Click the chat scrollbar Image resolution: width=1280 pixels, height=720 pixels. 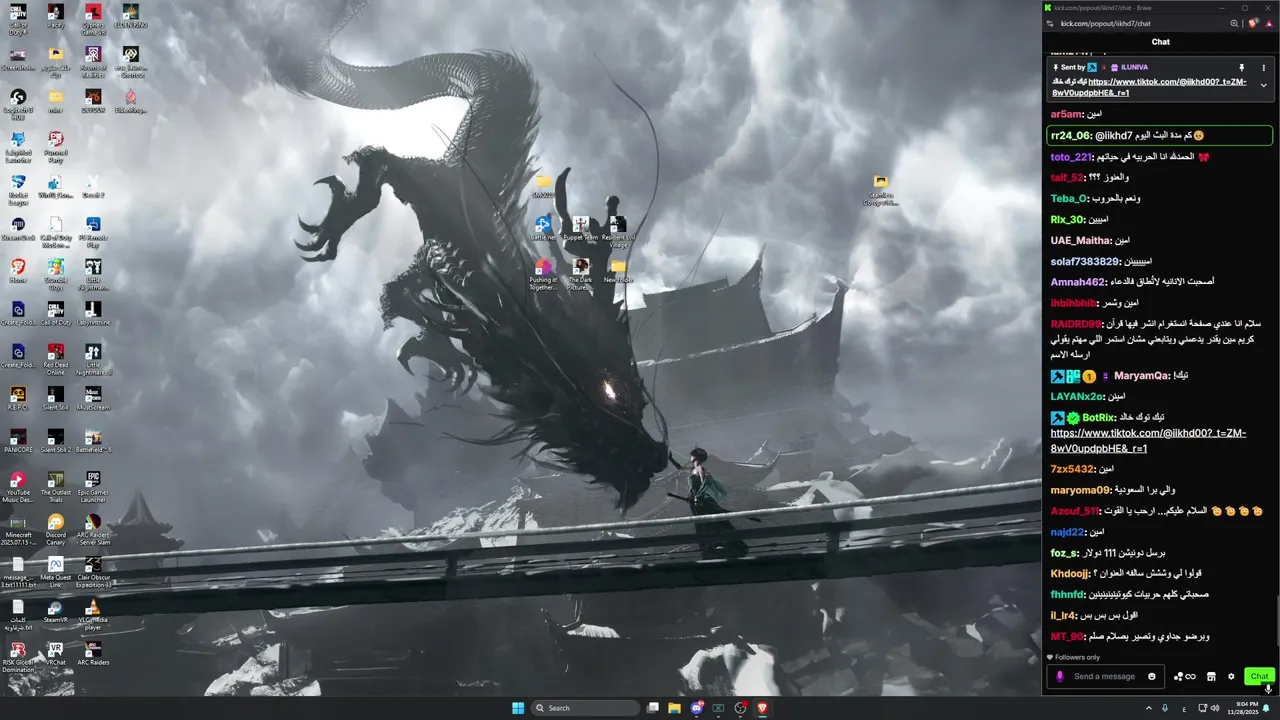coord(1277,620)
